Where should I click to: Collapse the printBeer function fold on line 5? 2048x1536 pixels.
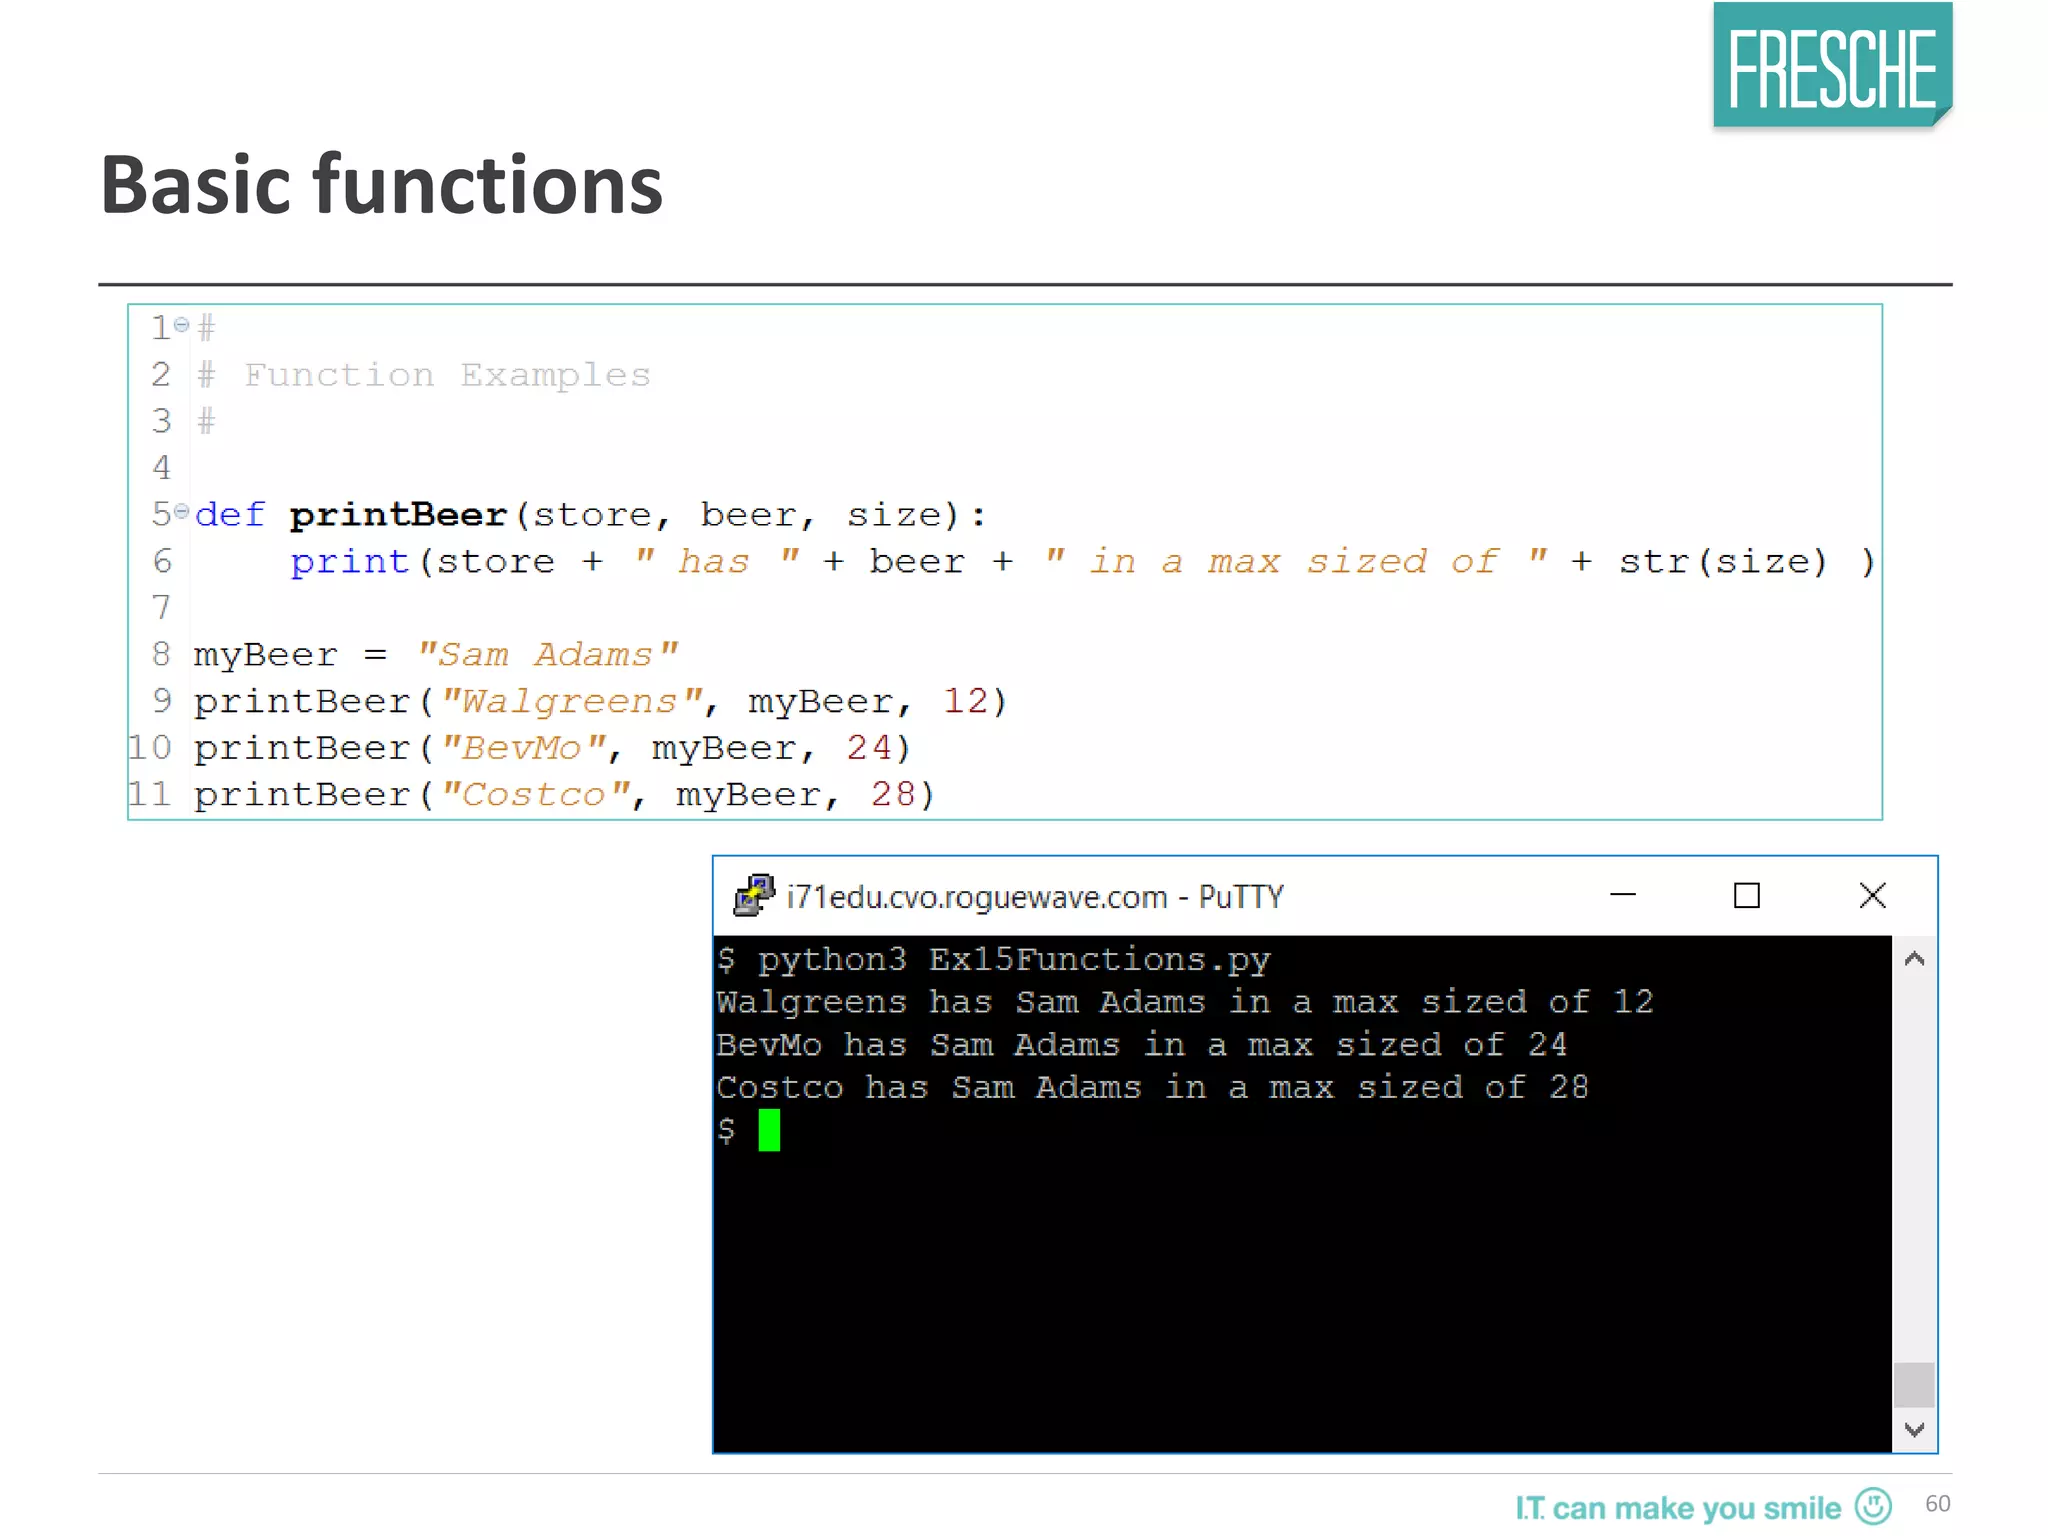click(x=181, y=511)
